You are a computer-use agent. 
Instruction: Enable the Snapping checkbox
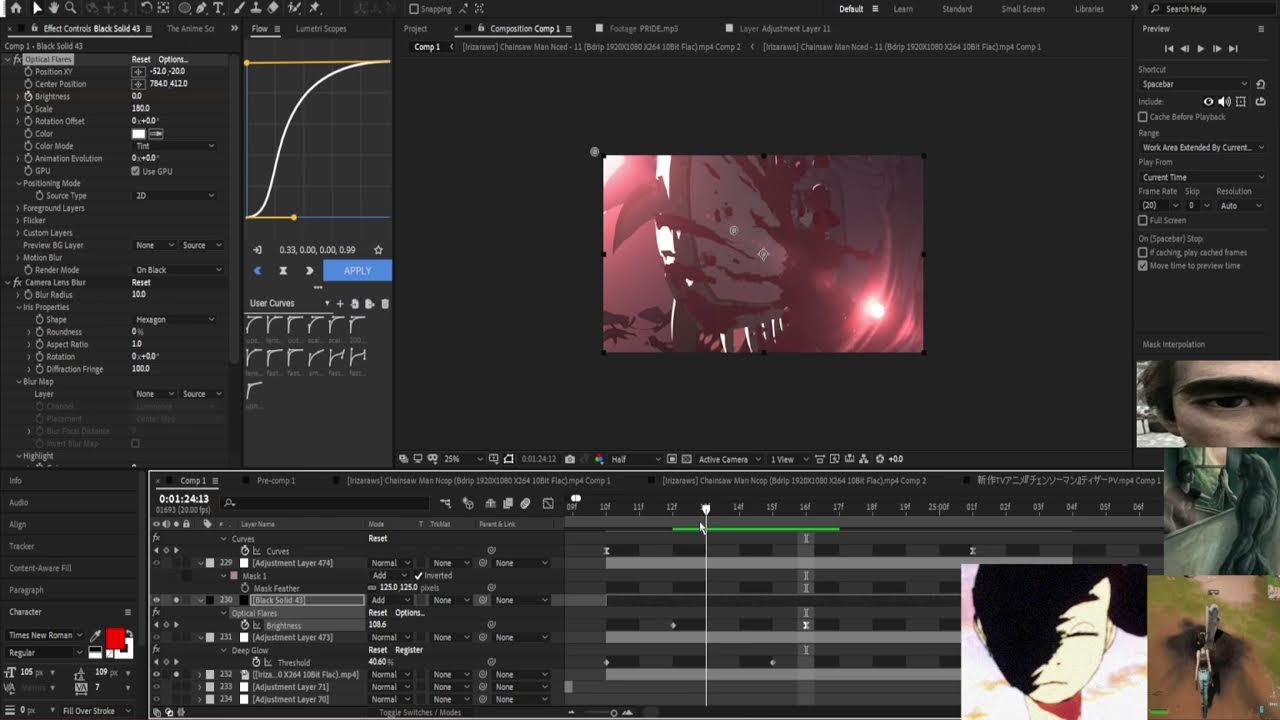pyautogui.click(x=414, y=9)
